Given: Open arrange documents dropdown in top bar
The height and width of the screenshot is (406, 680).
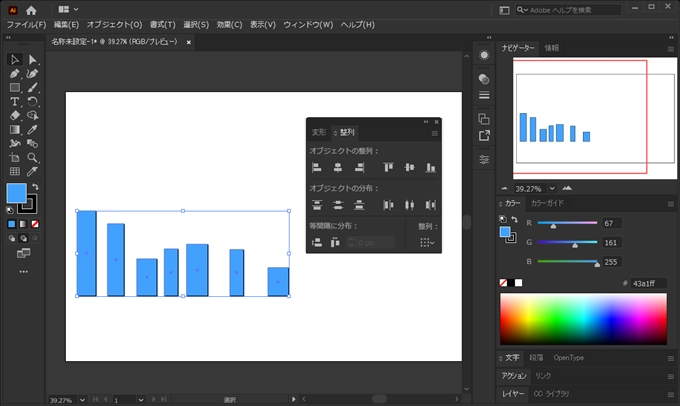Looking at the screenshot, I should point(69,9).
